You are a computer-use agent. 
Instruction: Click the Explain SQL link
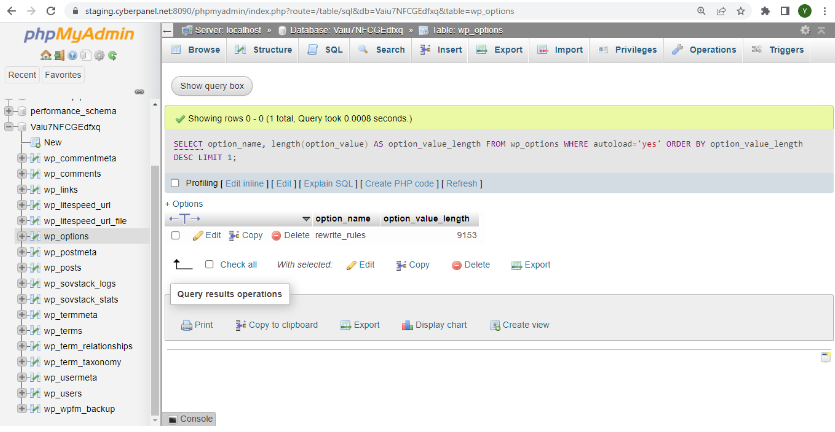329,184
